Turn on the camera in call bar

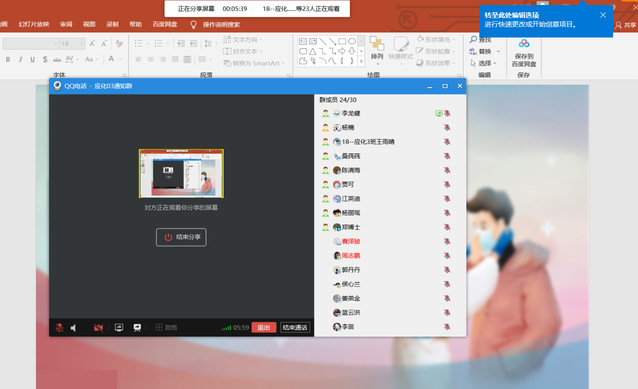pos(98,328)
